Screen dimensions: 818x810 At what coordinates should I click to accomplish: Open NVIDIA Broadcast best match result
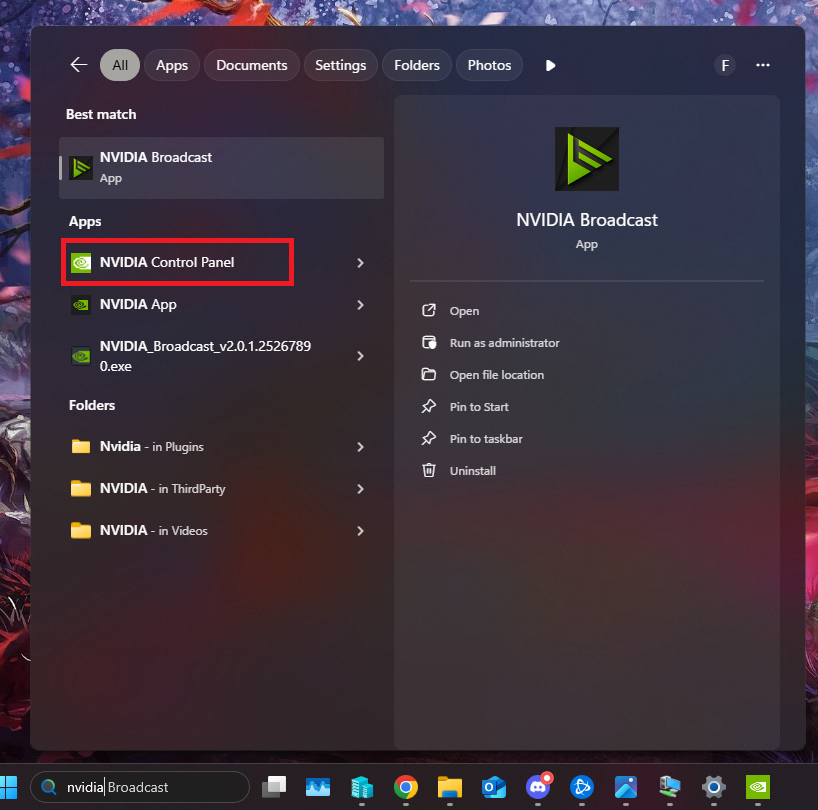click(x=222, y=167)
